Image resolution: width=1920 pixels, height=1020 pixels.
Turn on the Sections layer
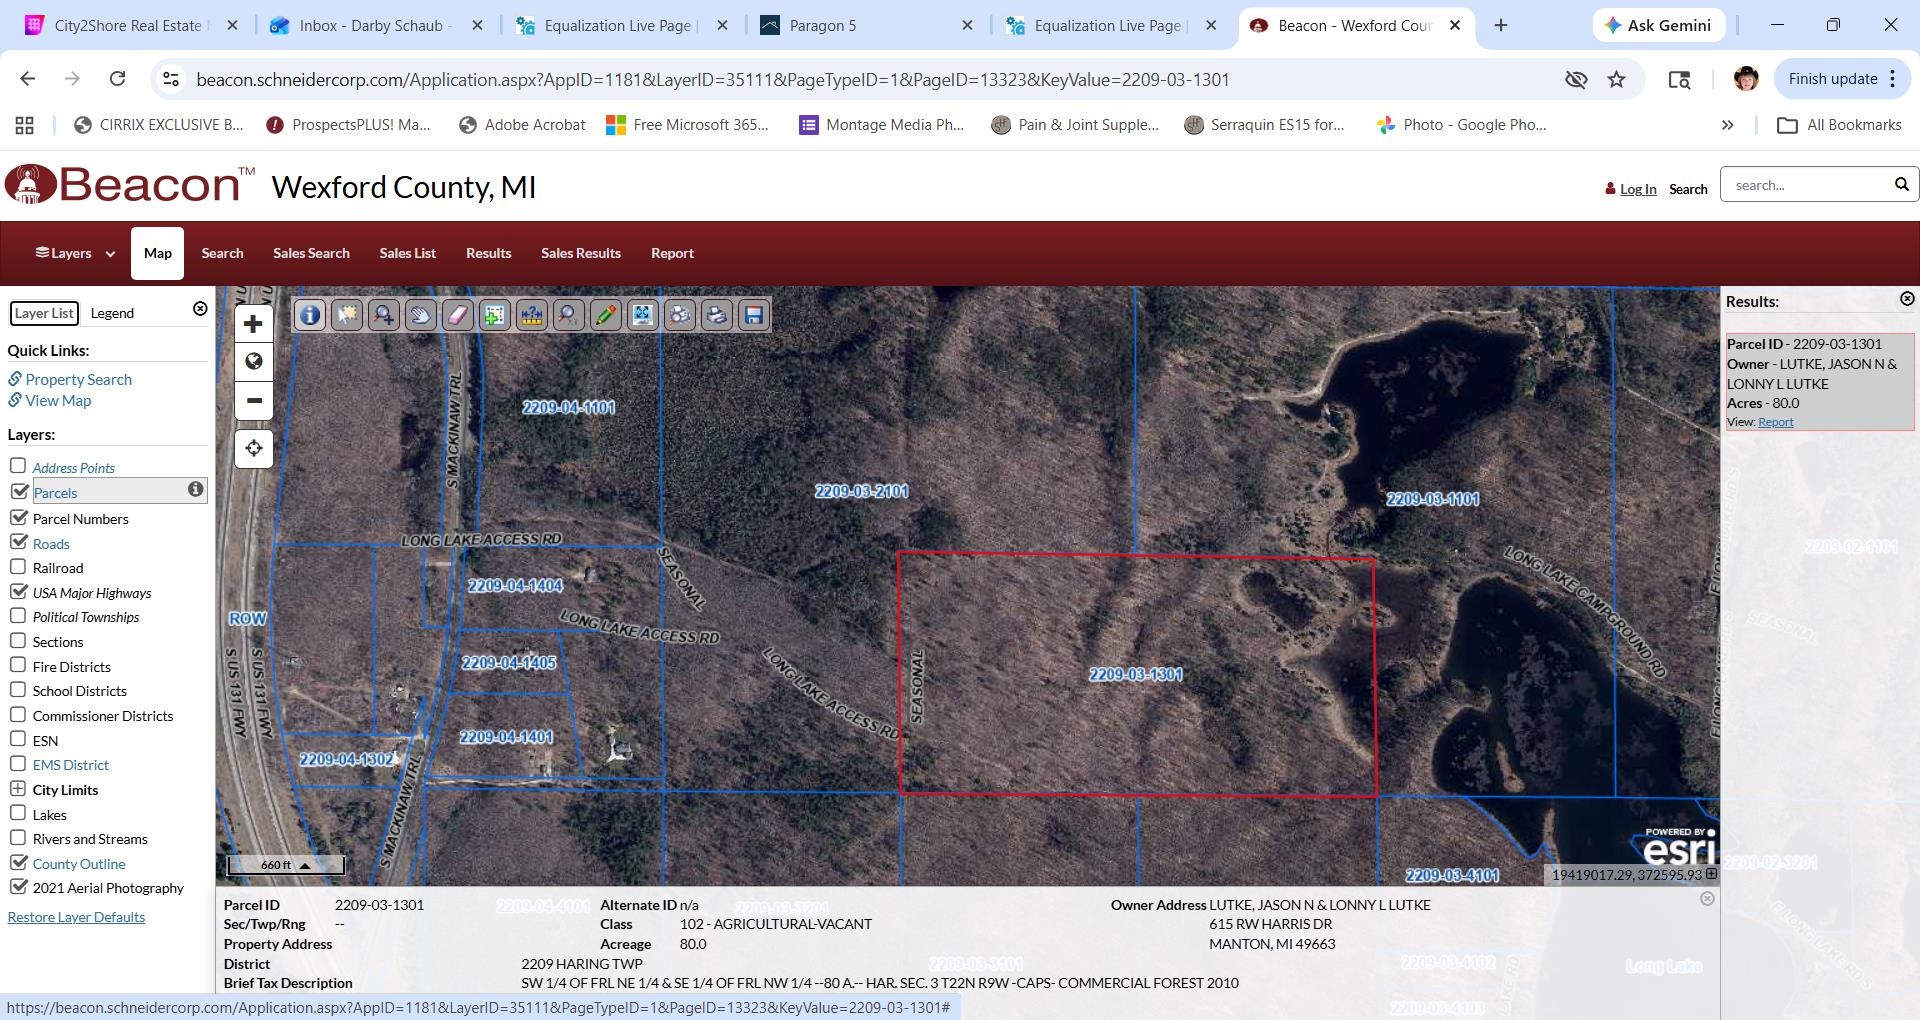pyautogui.click(x=18, y=641)
